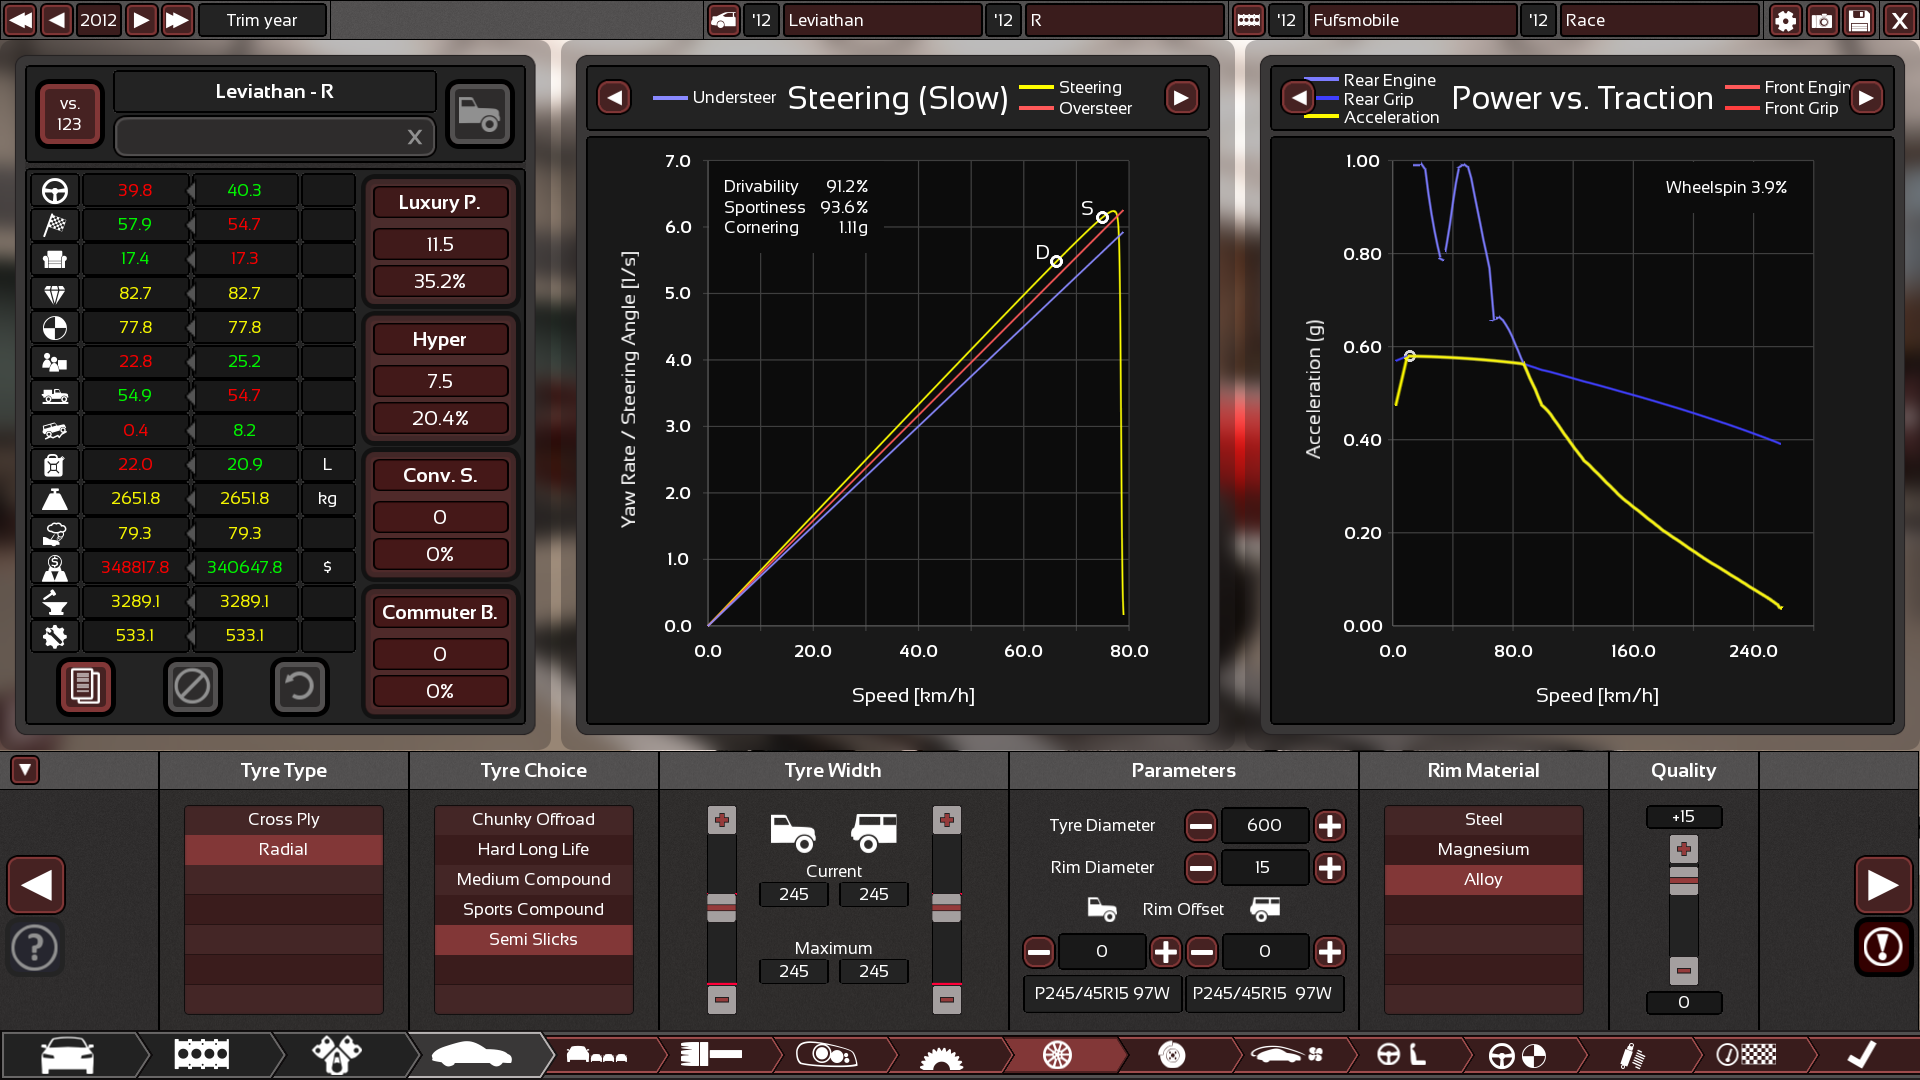Increase Tyre Diameter with plus button
1920x1080 pixels.
[x=1329, y=826]
